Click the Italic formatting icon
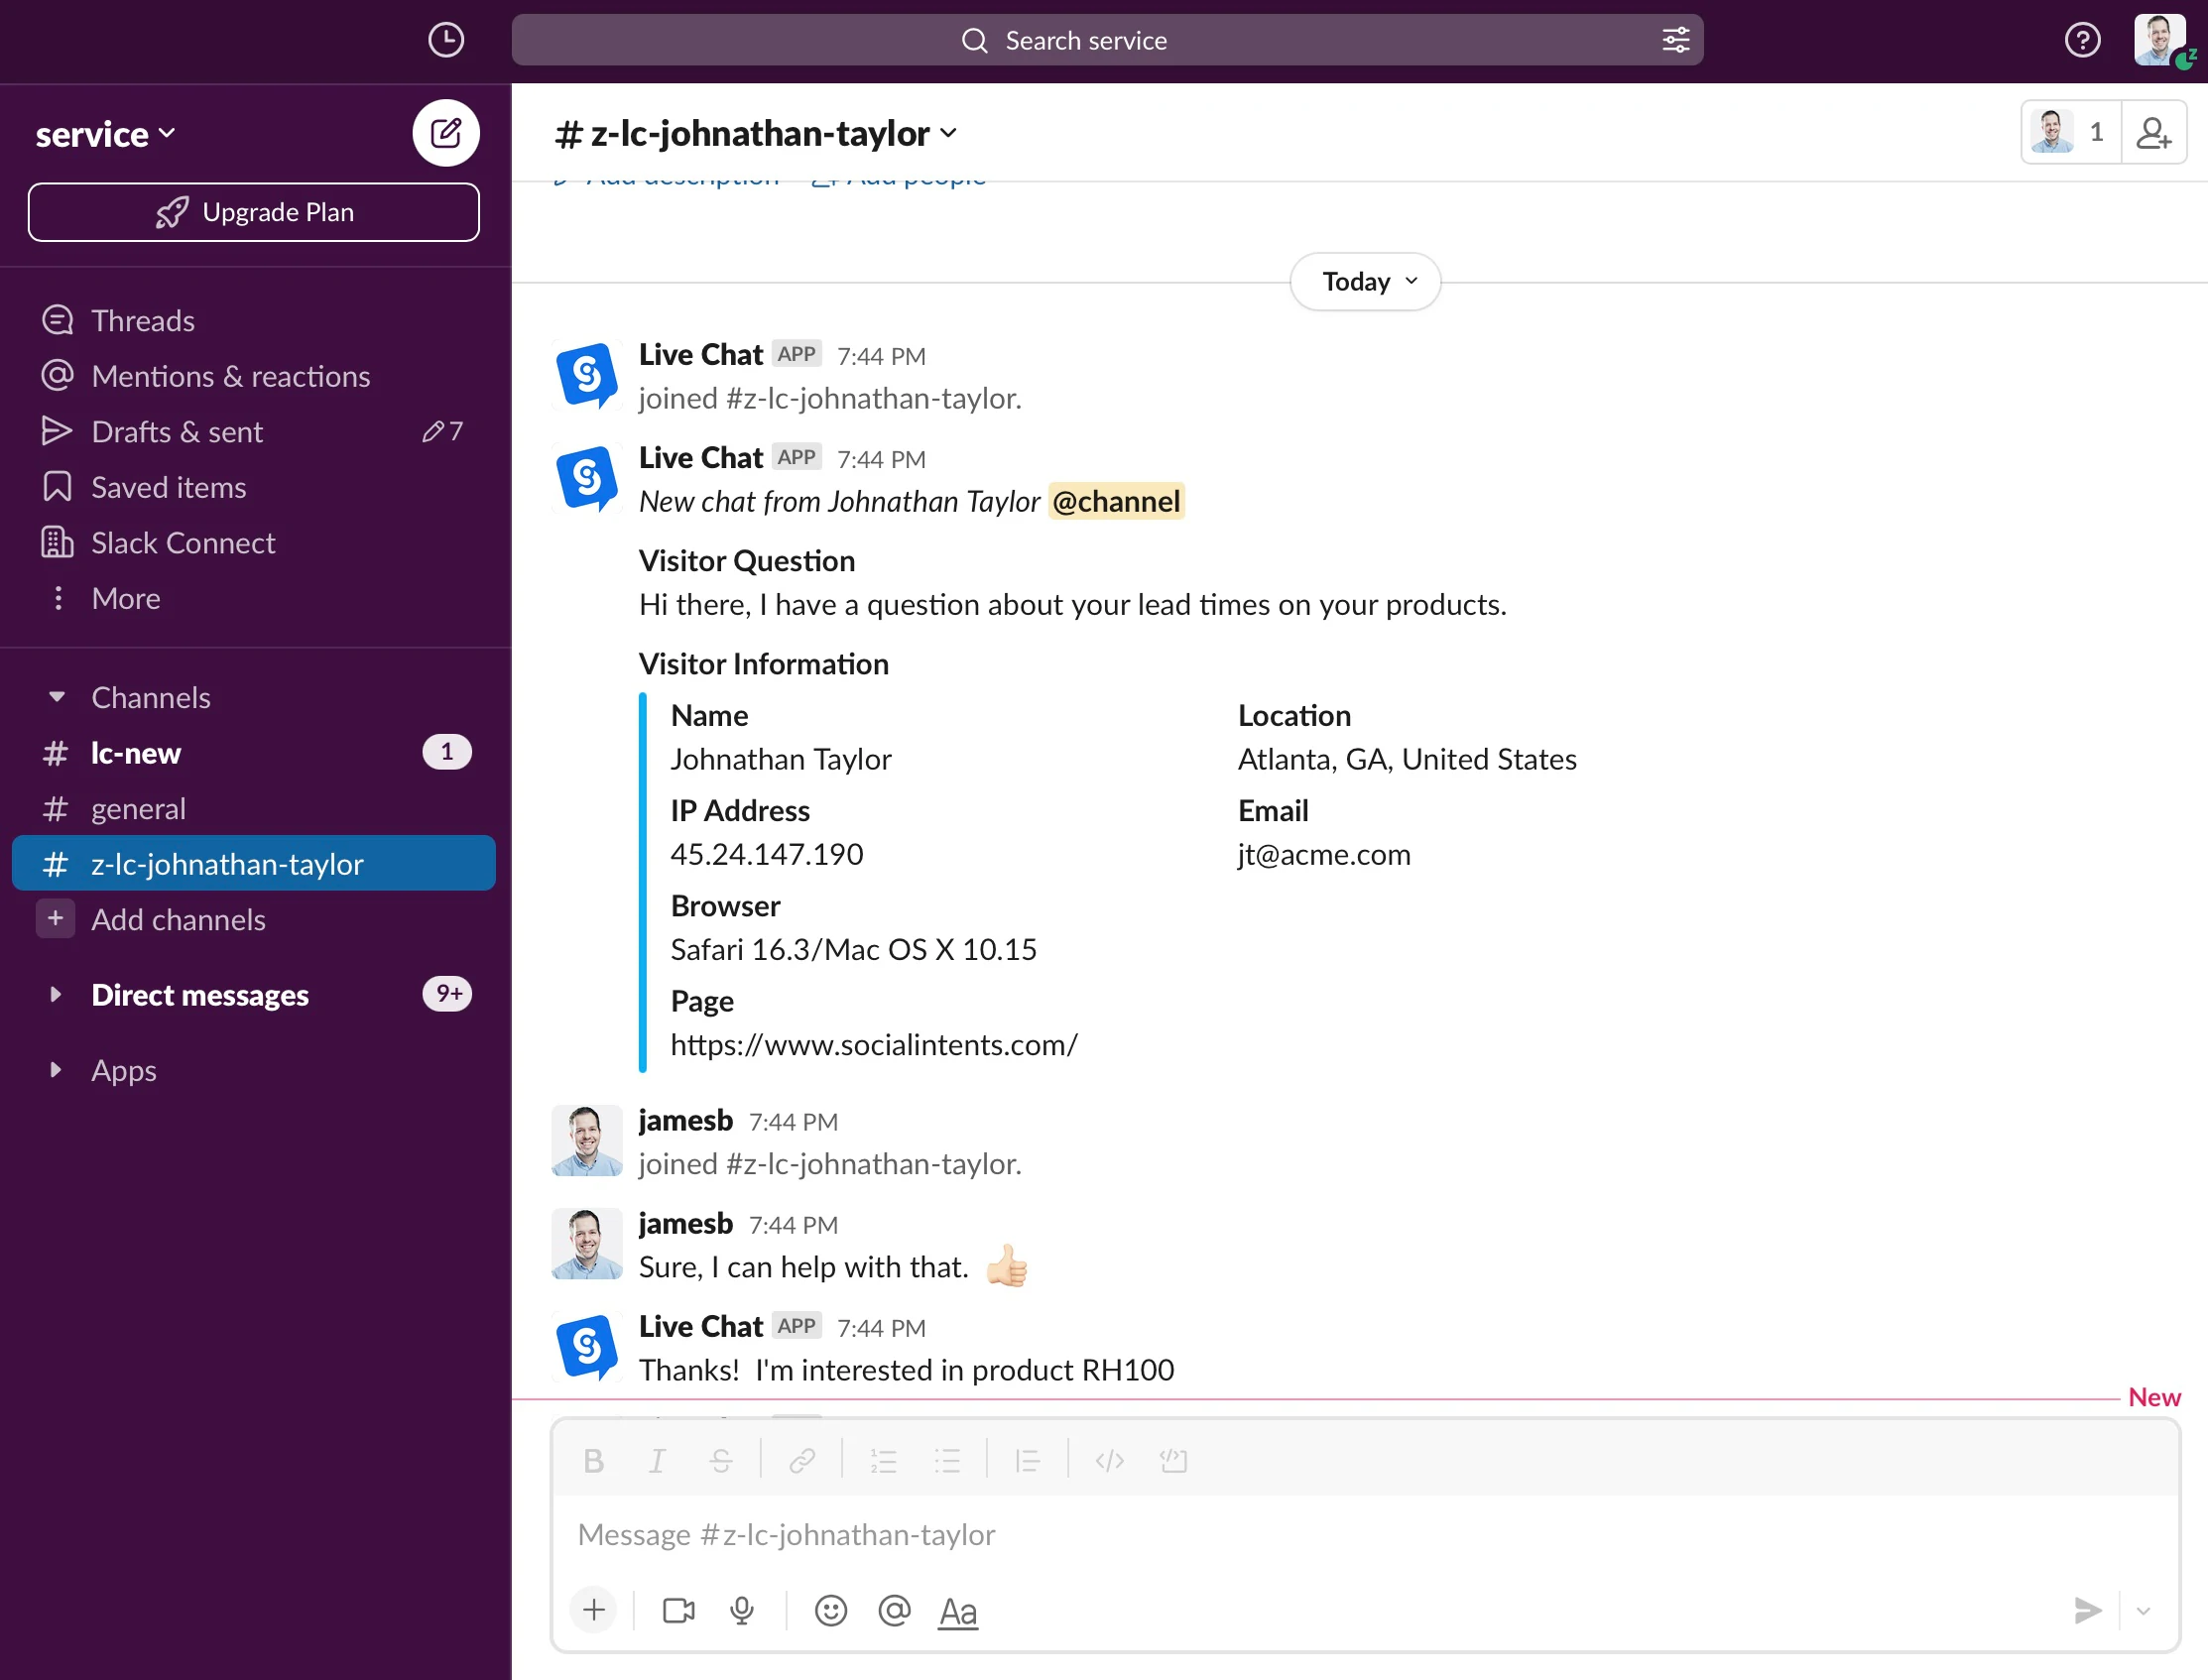This screenshot has height=1680, width=2208. coord(655,1460)
